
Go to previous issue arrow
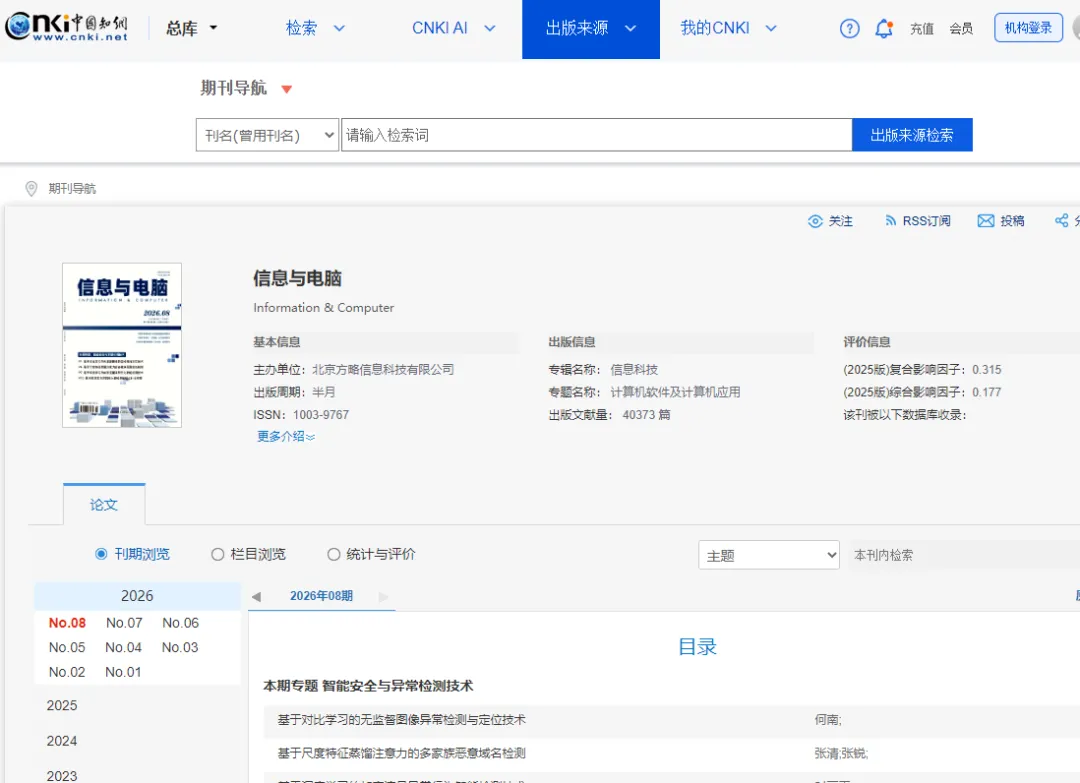click(256, 597)
